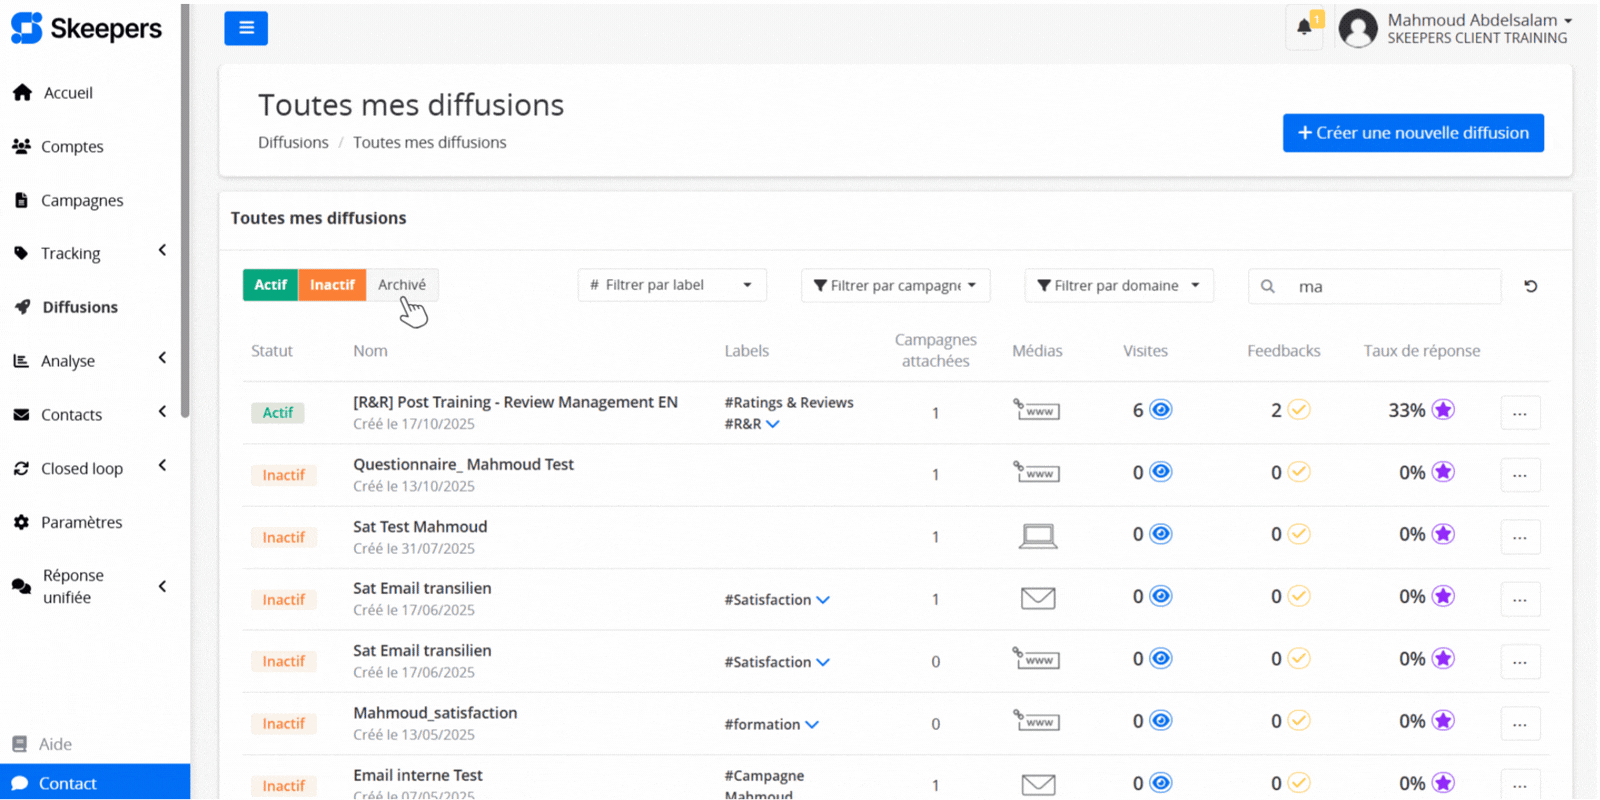Click the hamburger menu toggle button
Image resolution: width=1600 pixels, height=800 pixels.
[246, 28]
